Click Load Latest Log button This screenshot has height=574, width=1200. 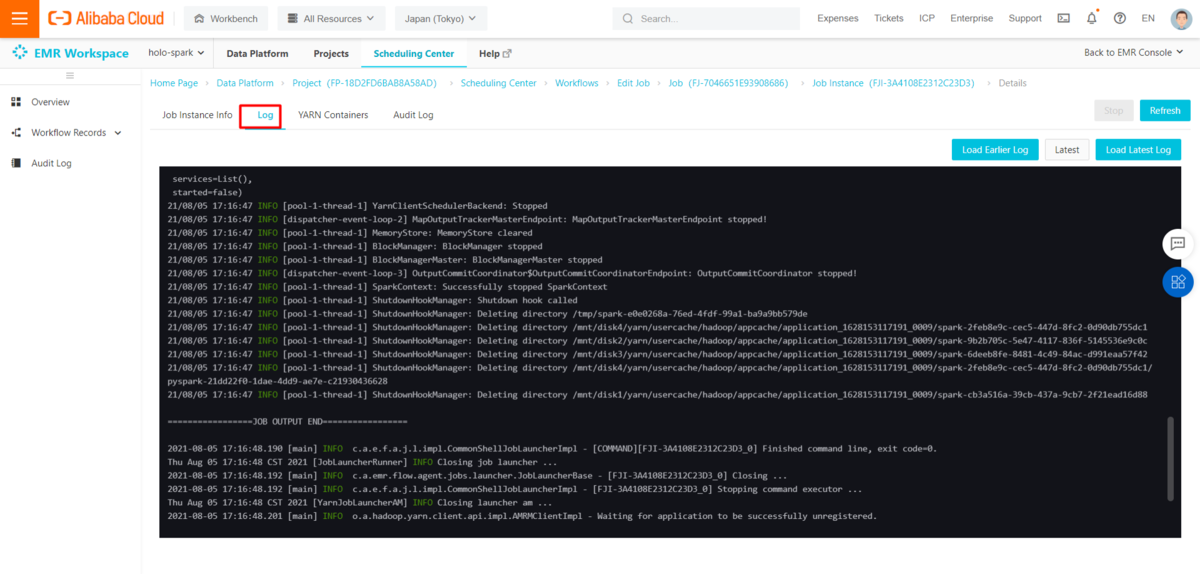tap(1138, 149)
